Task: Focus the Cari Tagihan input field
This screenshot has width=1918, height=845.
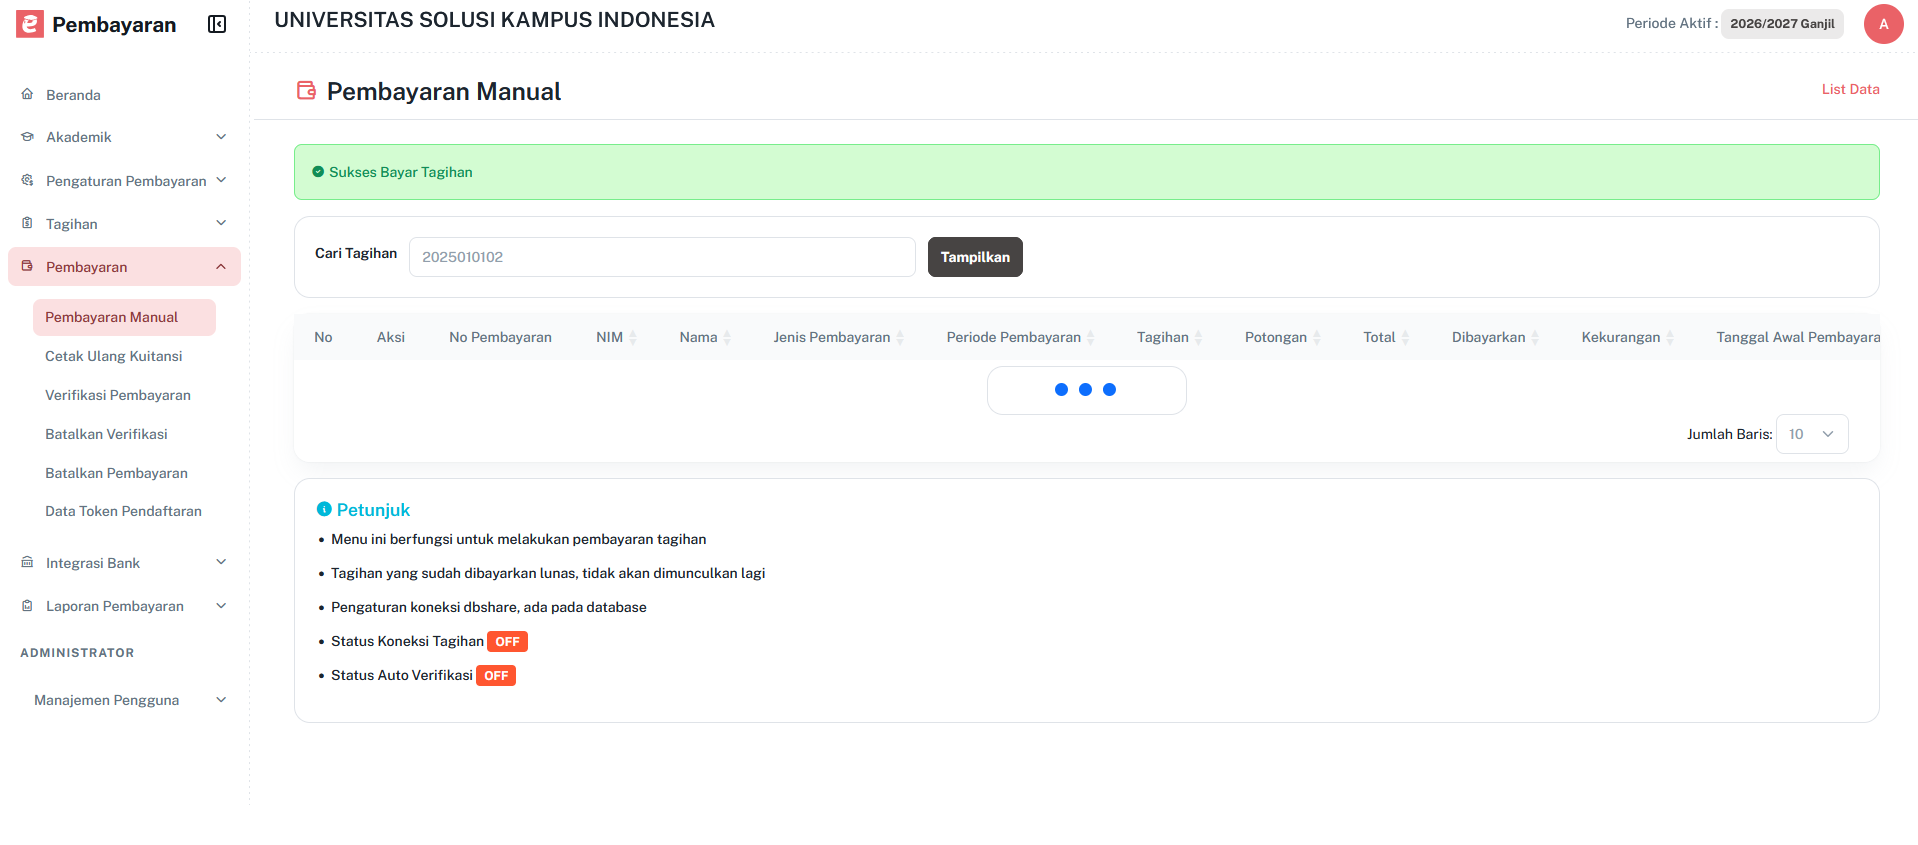Action: [662, 257]
